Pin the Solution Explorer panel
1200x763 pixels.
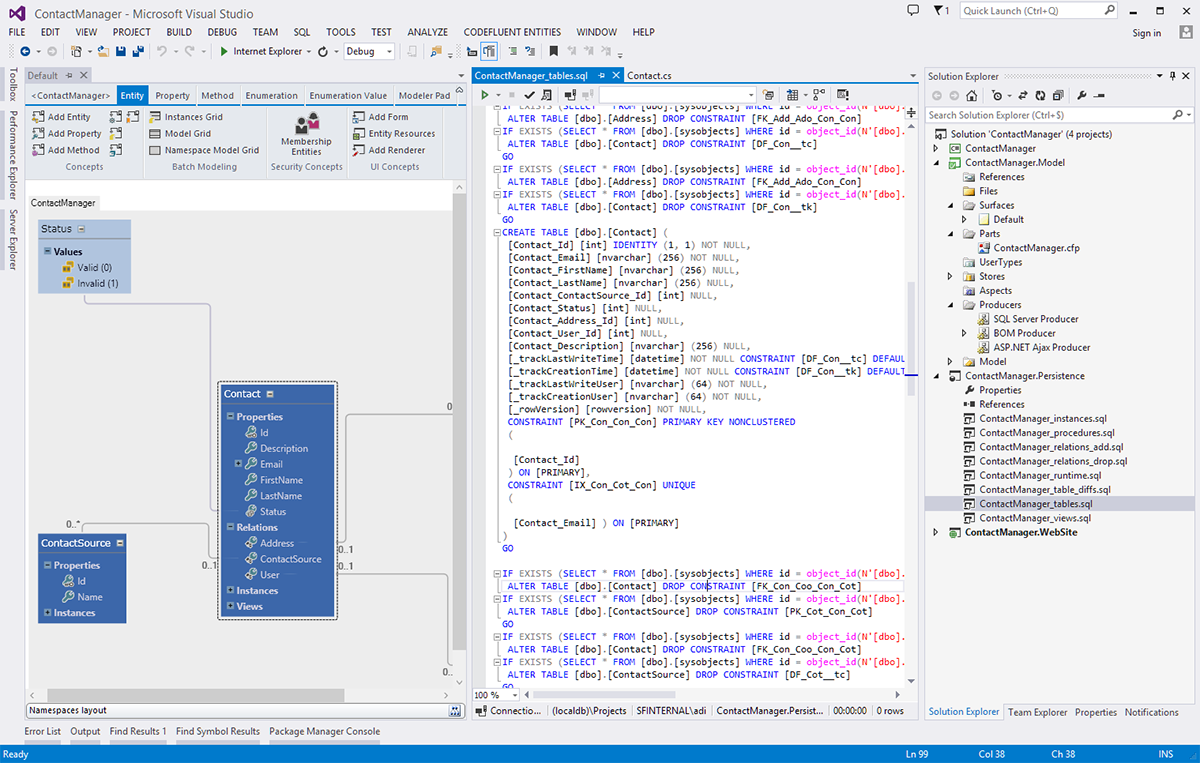1172,76
